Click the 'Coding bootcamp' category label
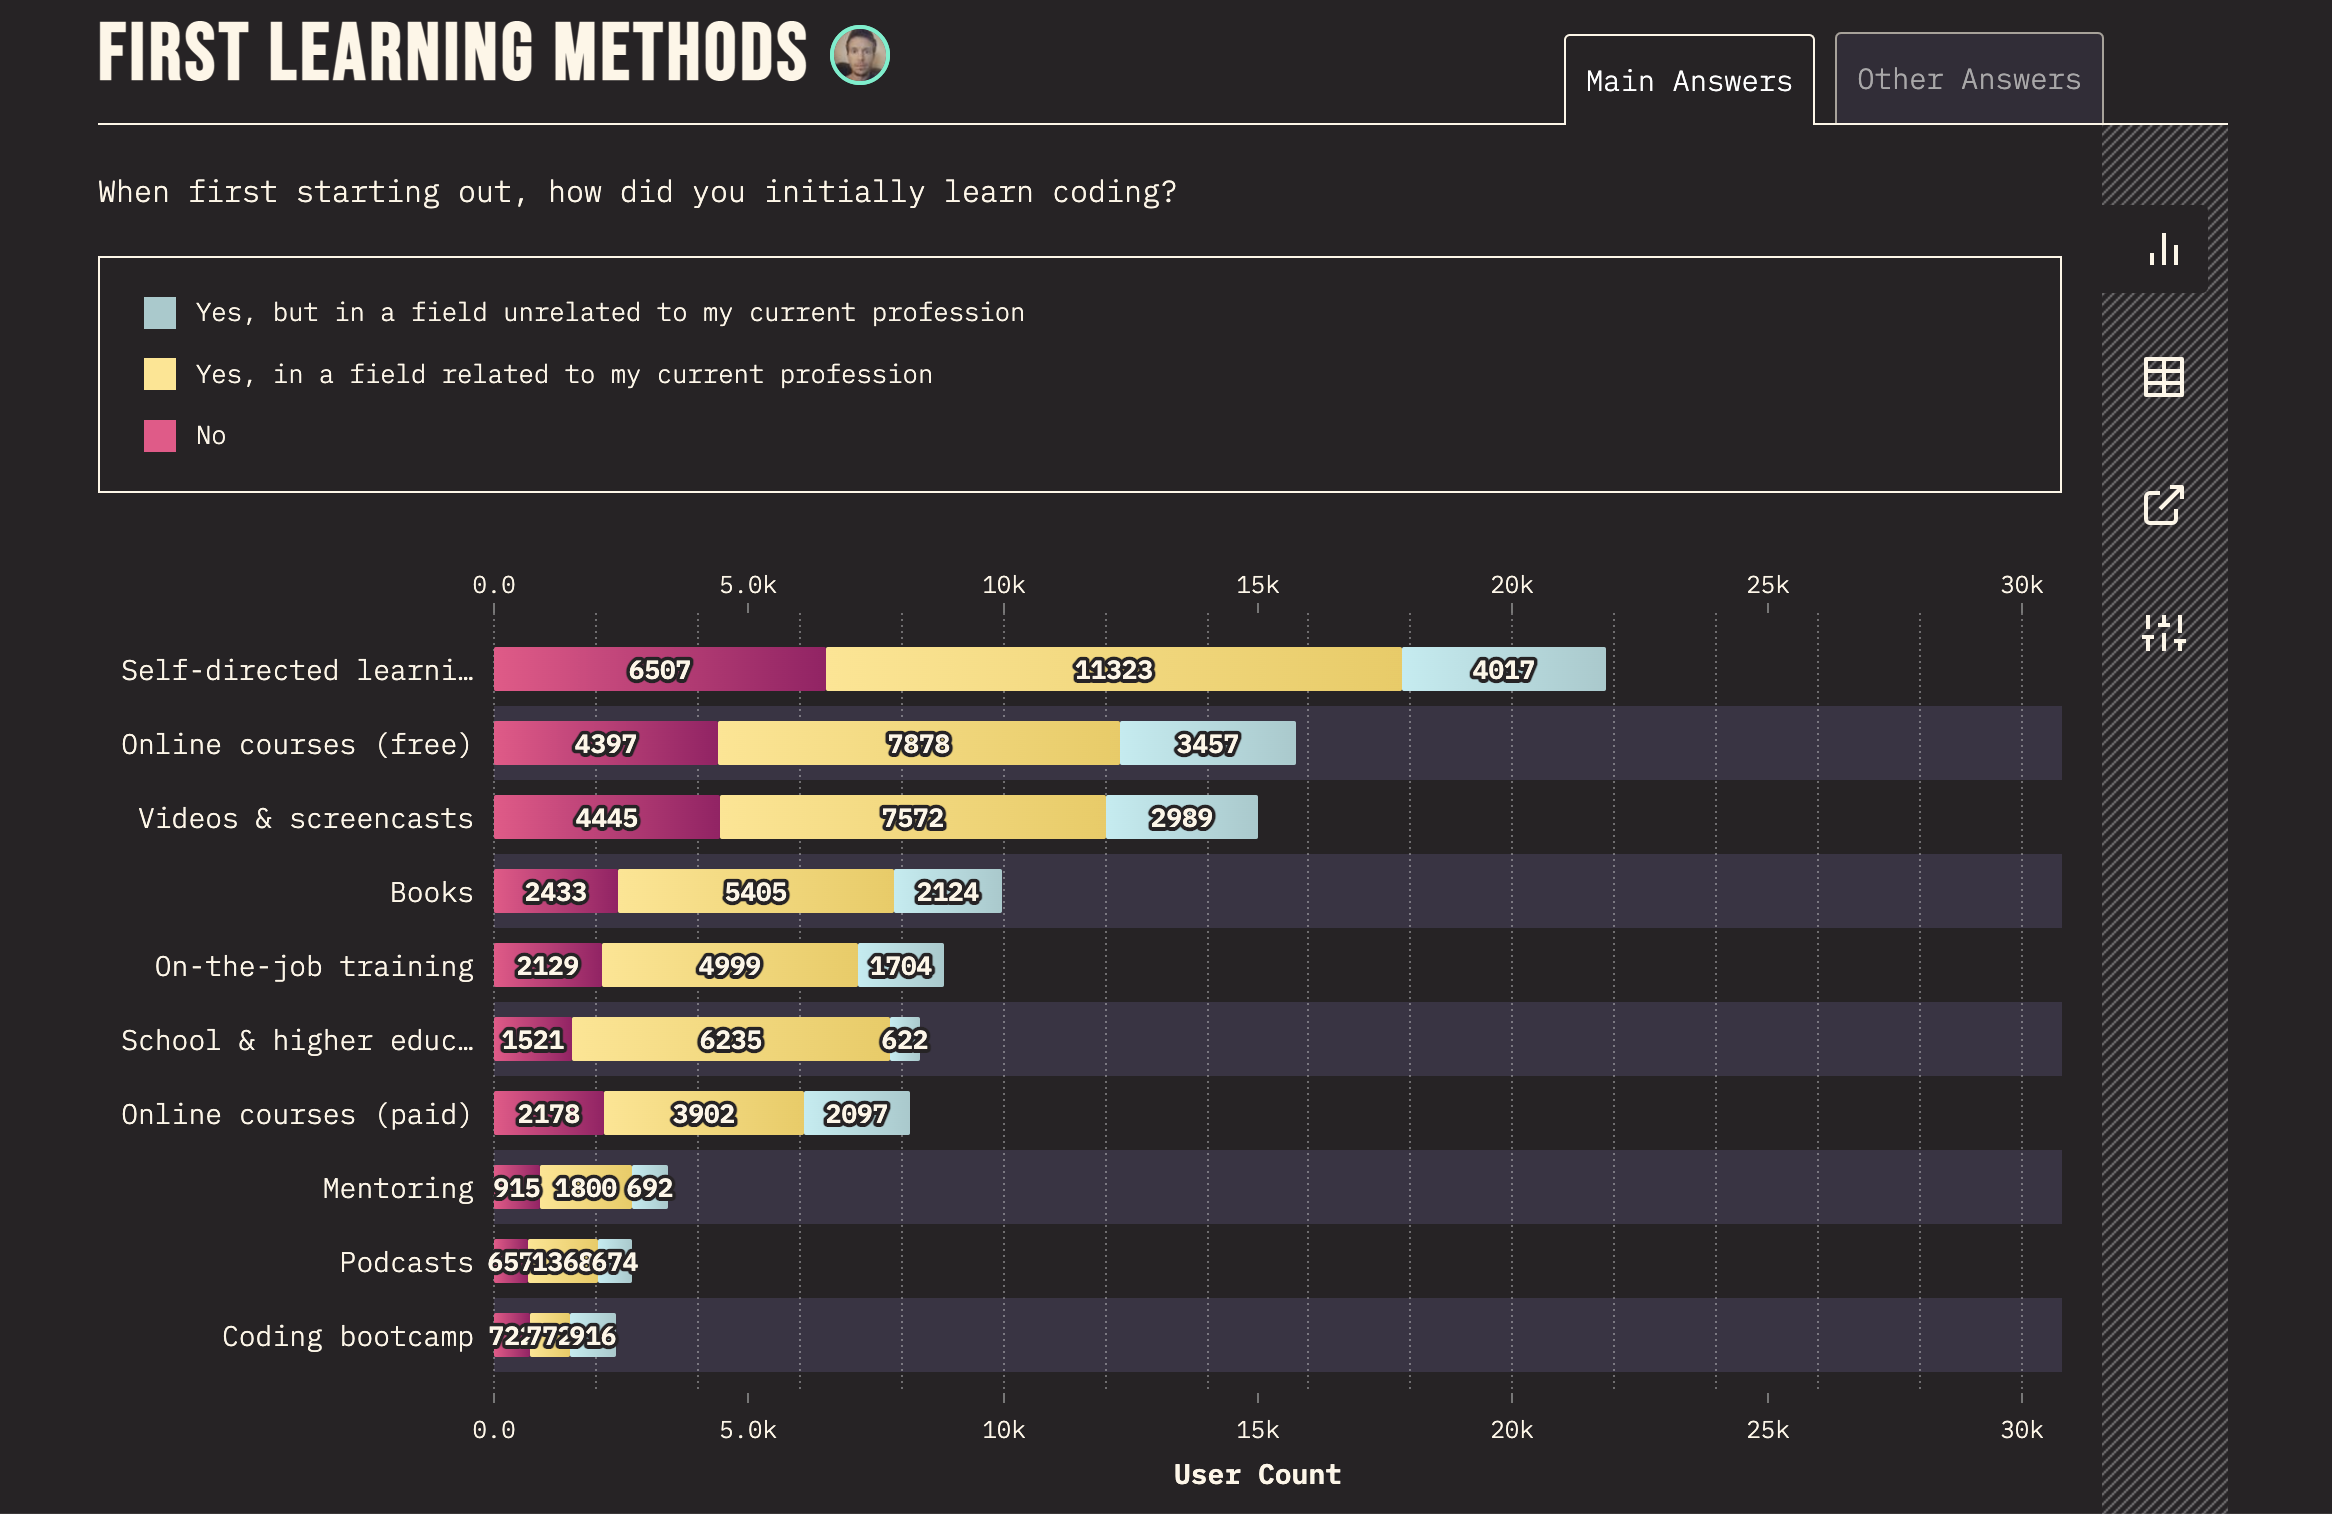The image size is (2332, 1514). (349, 1336)
